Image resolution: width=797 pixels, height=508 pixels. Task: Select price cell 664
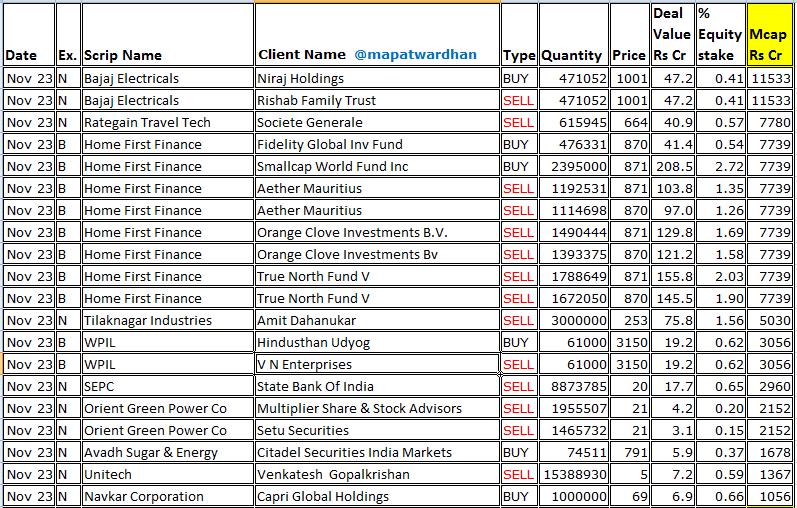click(629, 122)
